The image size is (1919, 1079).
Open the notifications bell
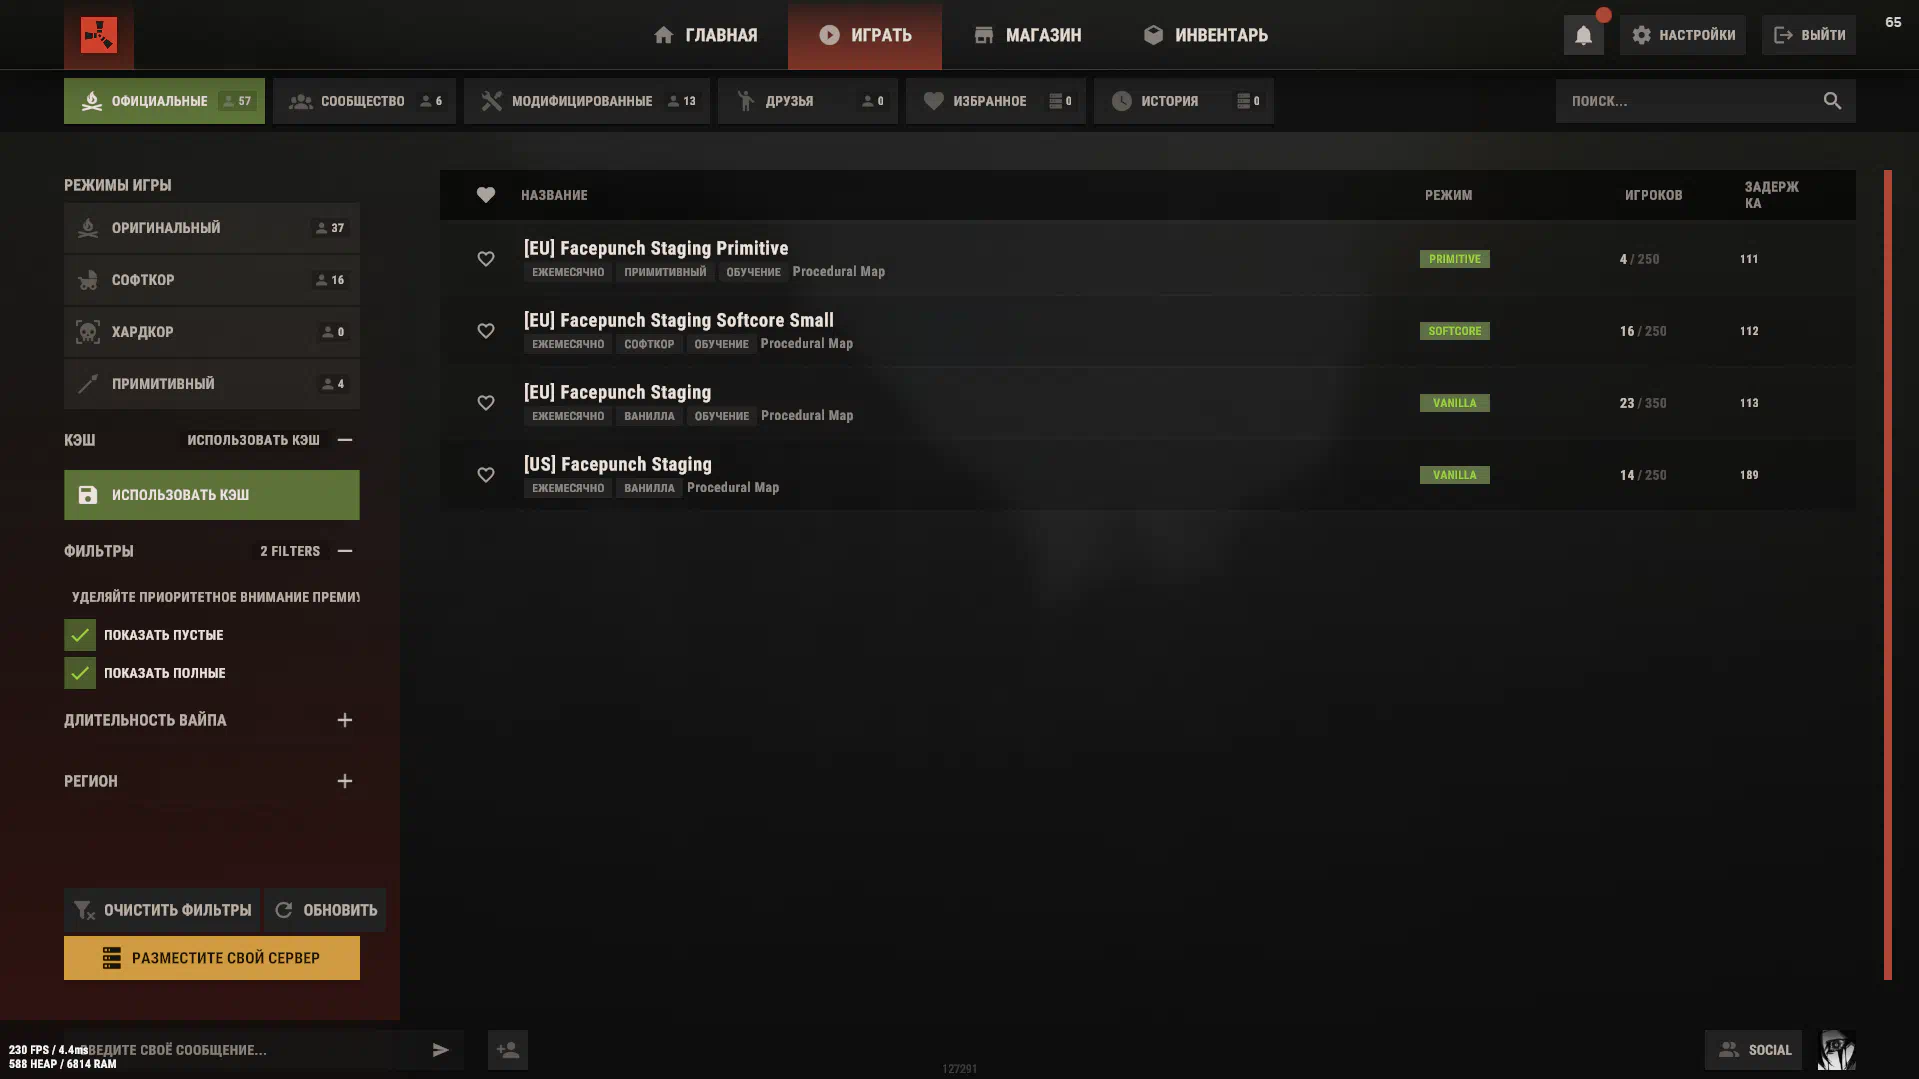(x=1583, y=35)
